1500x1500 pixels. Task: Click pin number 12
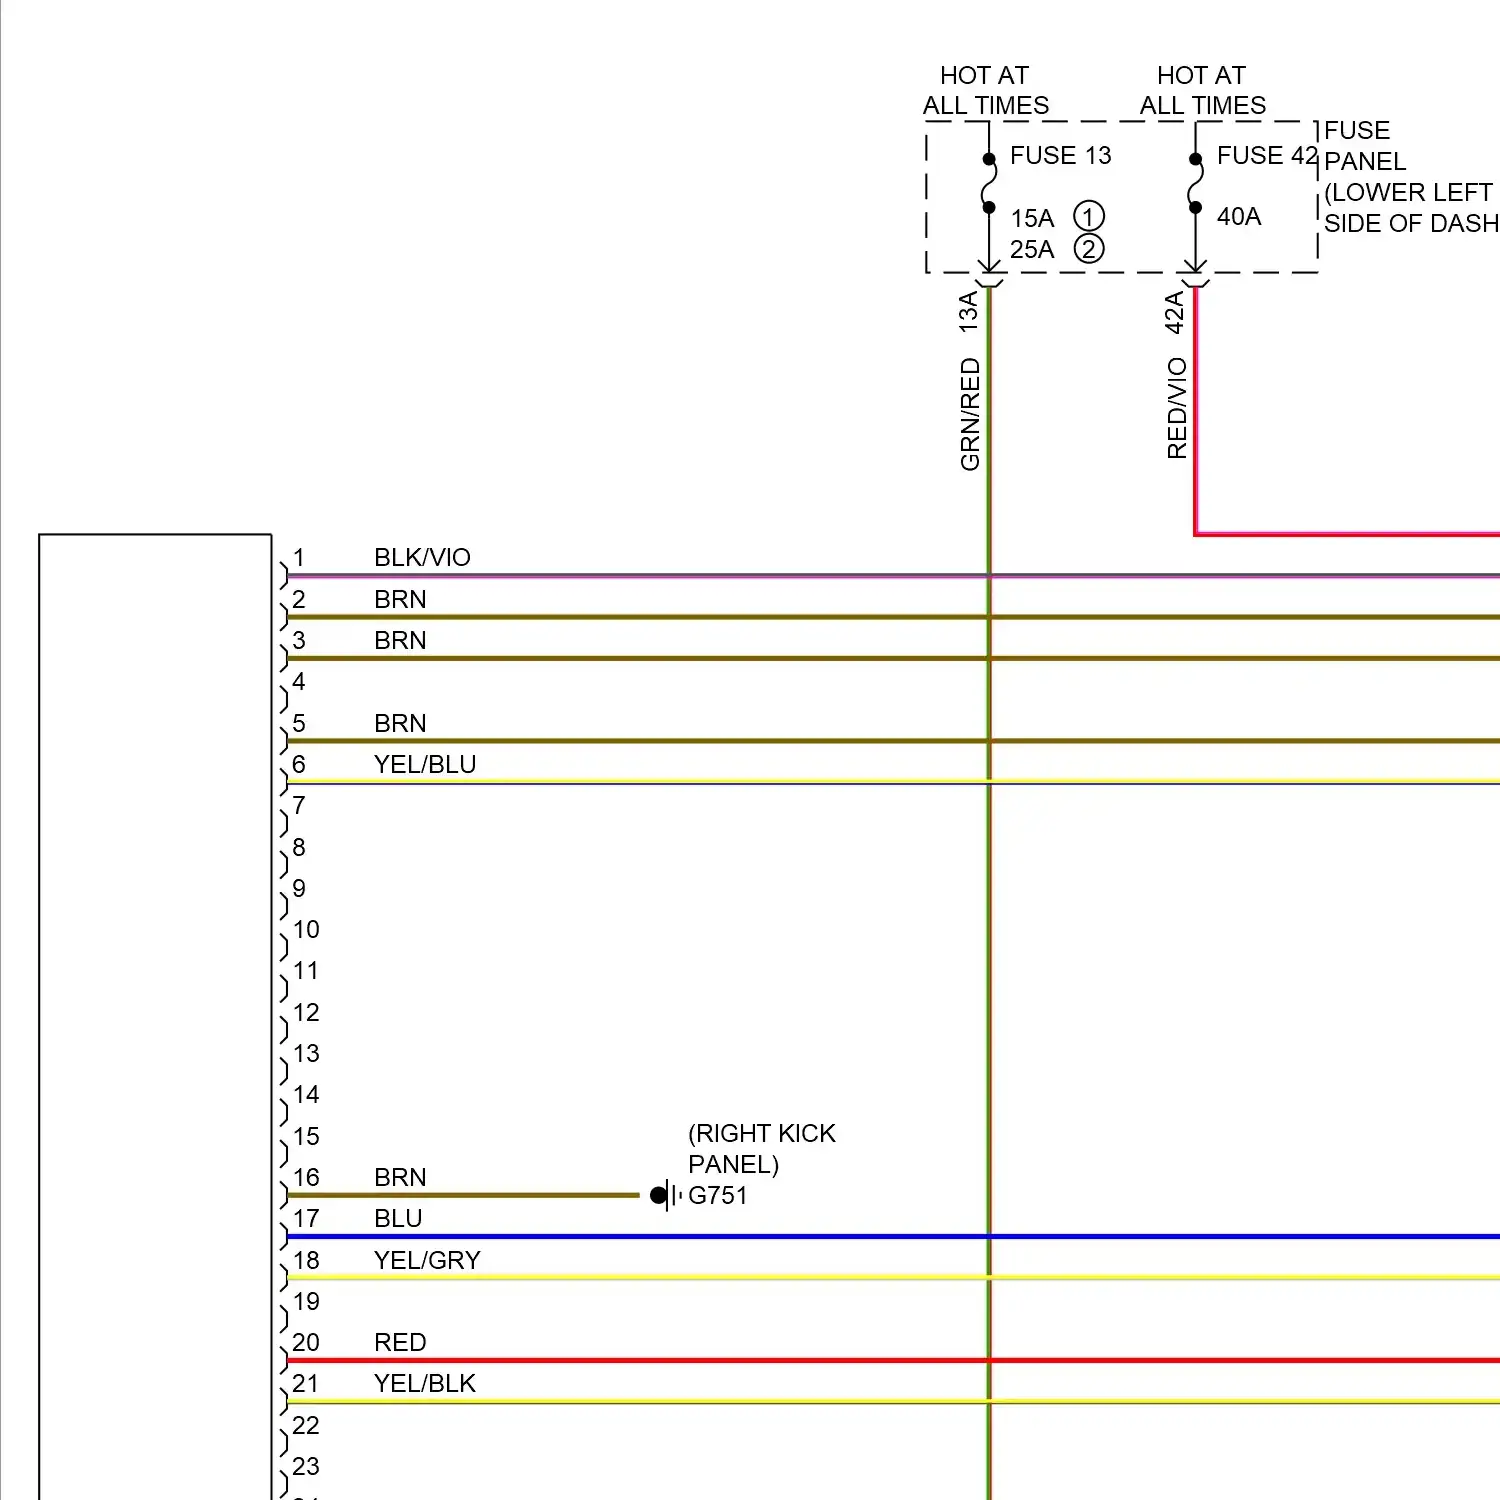tap(306, 1012)
